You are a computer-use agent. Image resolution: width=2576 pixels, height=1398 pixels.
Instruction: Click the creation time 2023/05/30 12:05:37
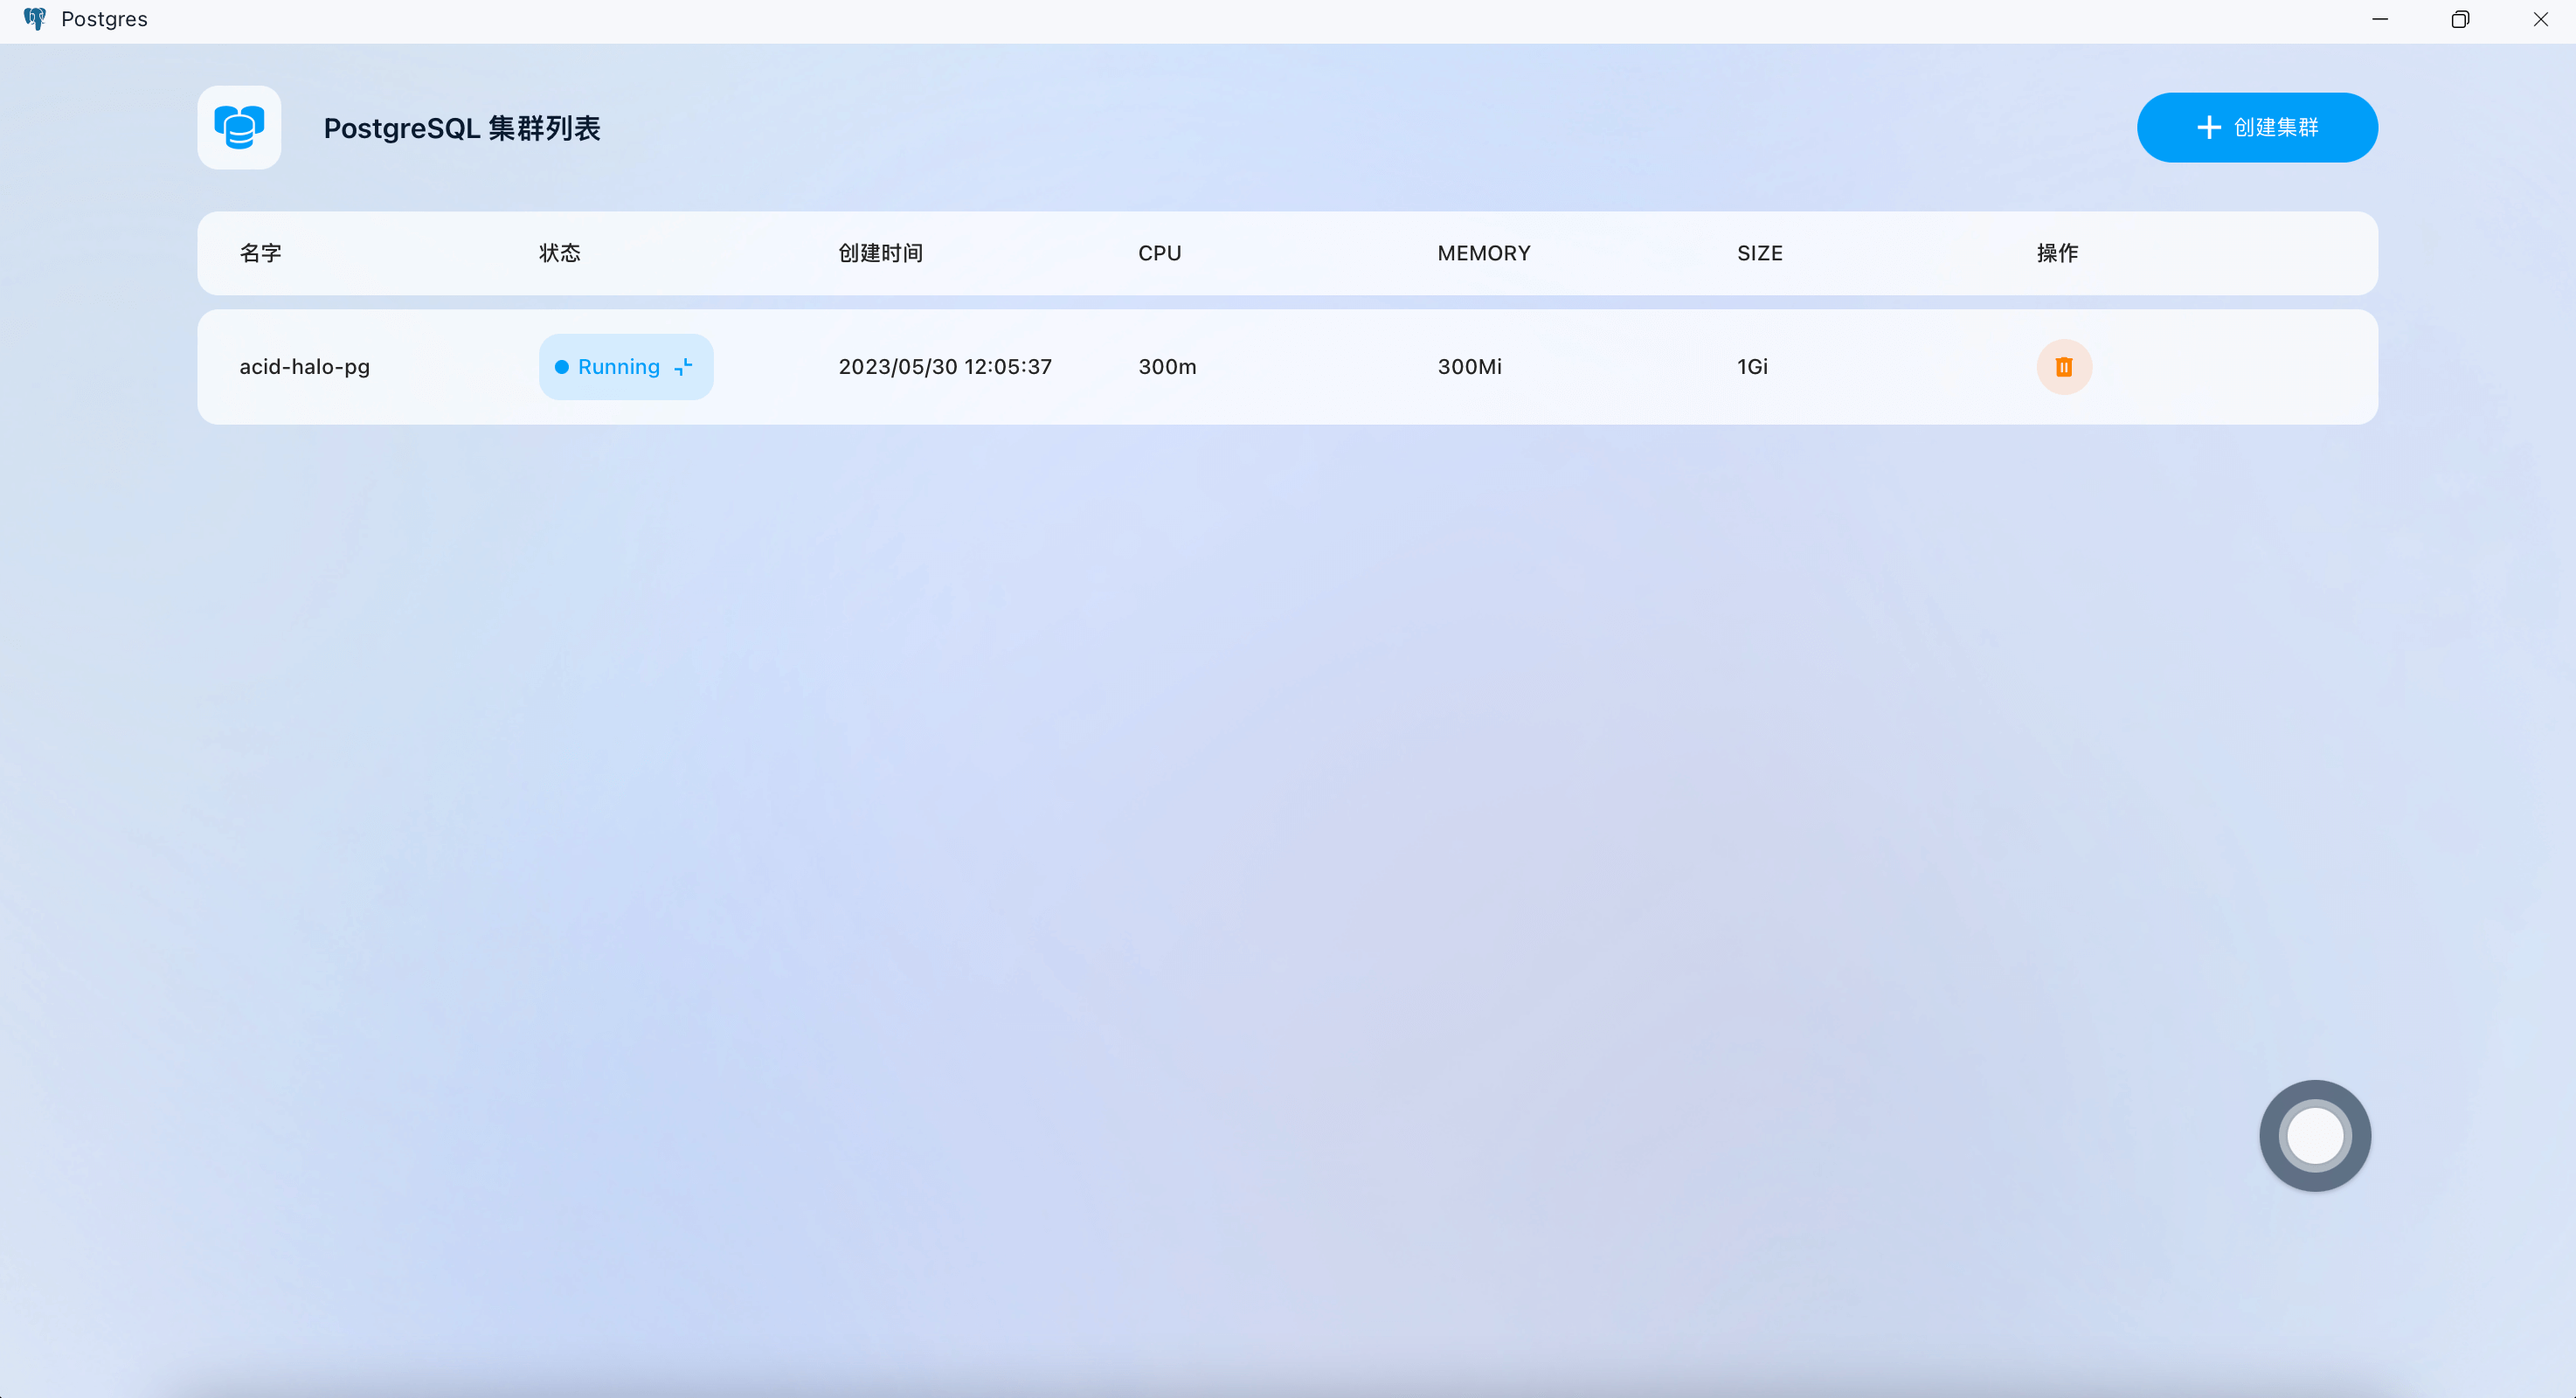coord(945,367)
